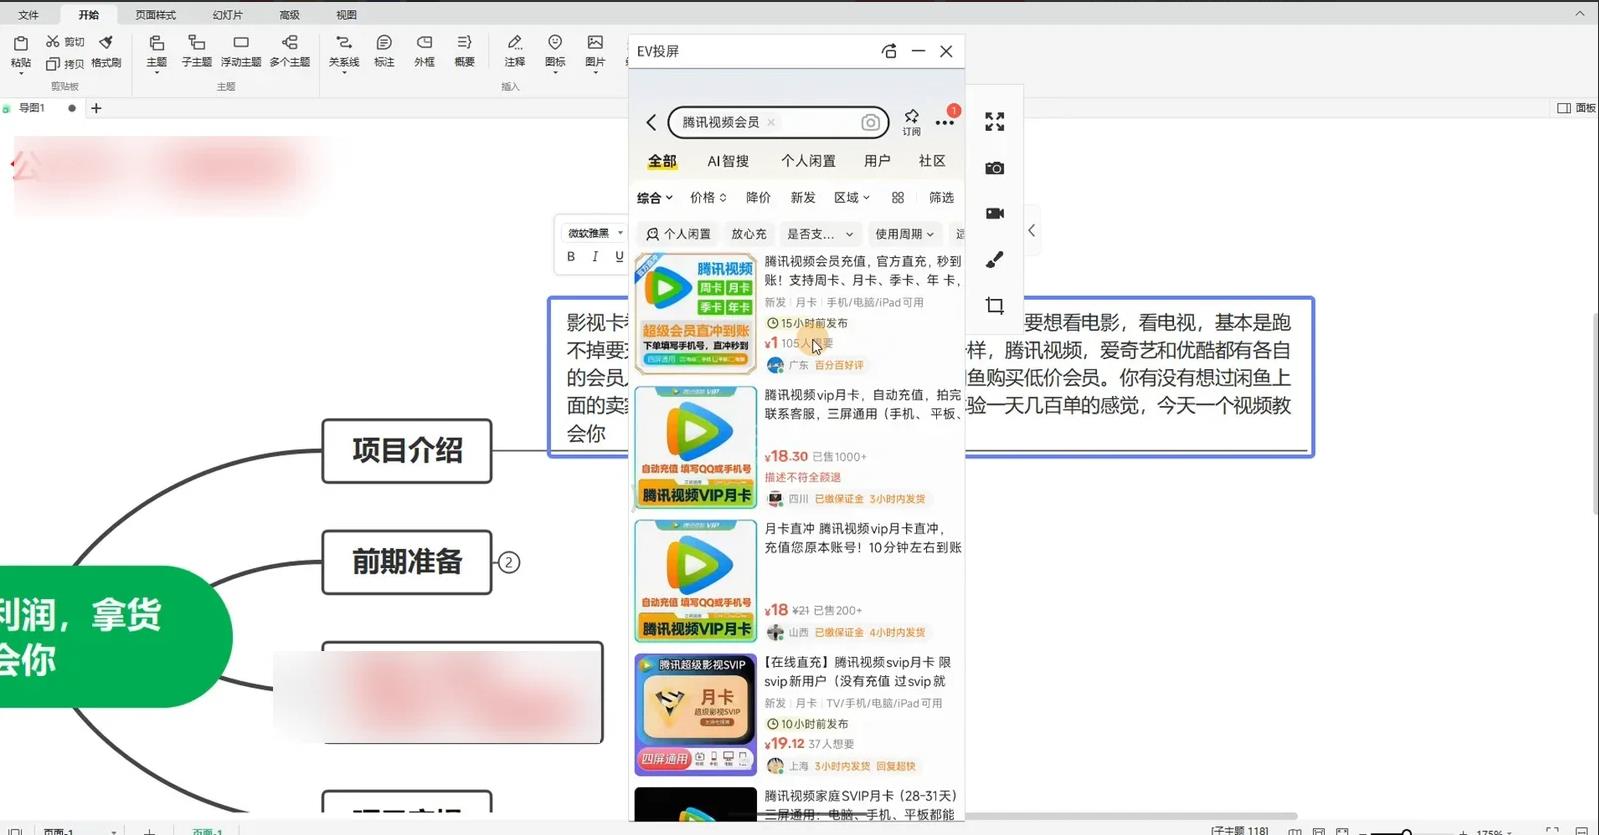Click the subscribe (订阅) pin icon
This screenshot has width=1599, height=835.
[912, 122]
